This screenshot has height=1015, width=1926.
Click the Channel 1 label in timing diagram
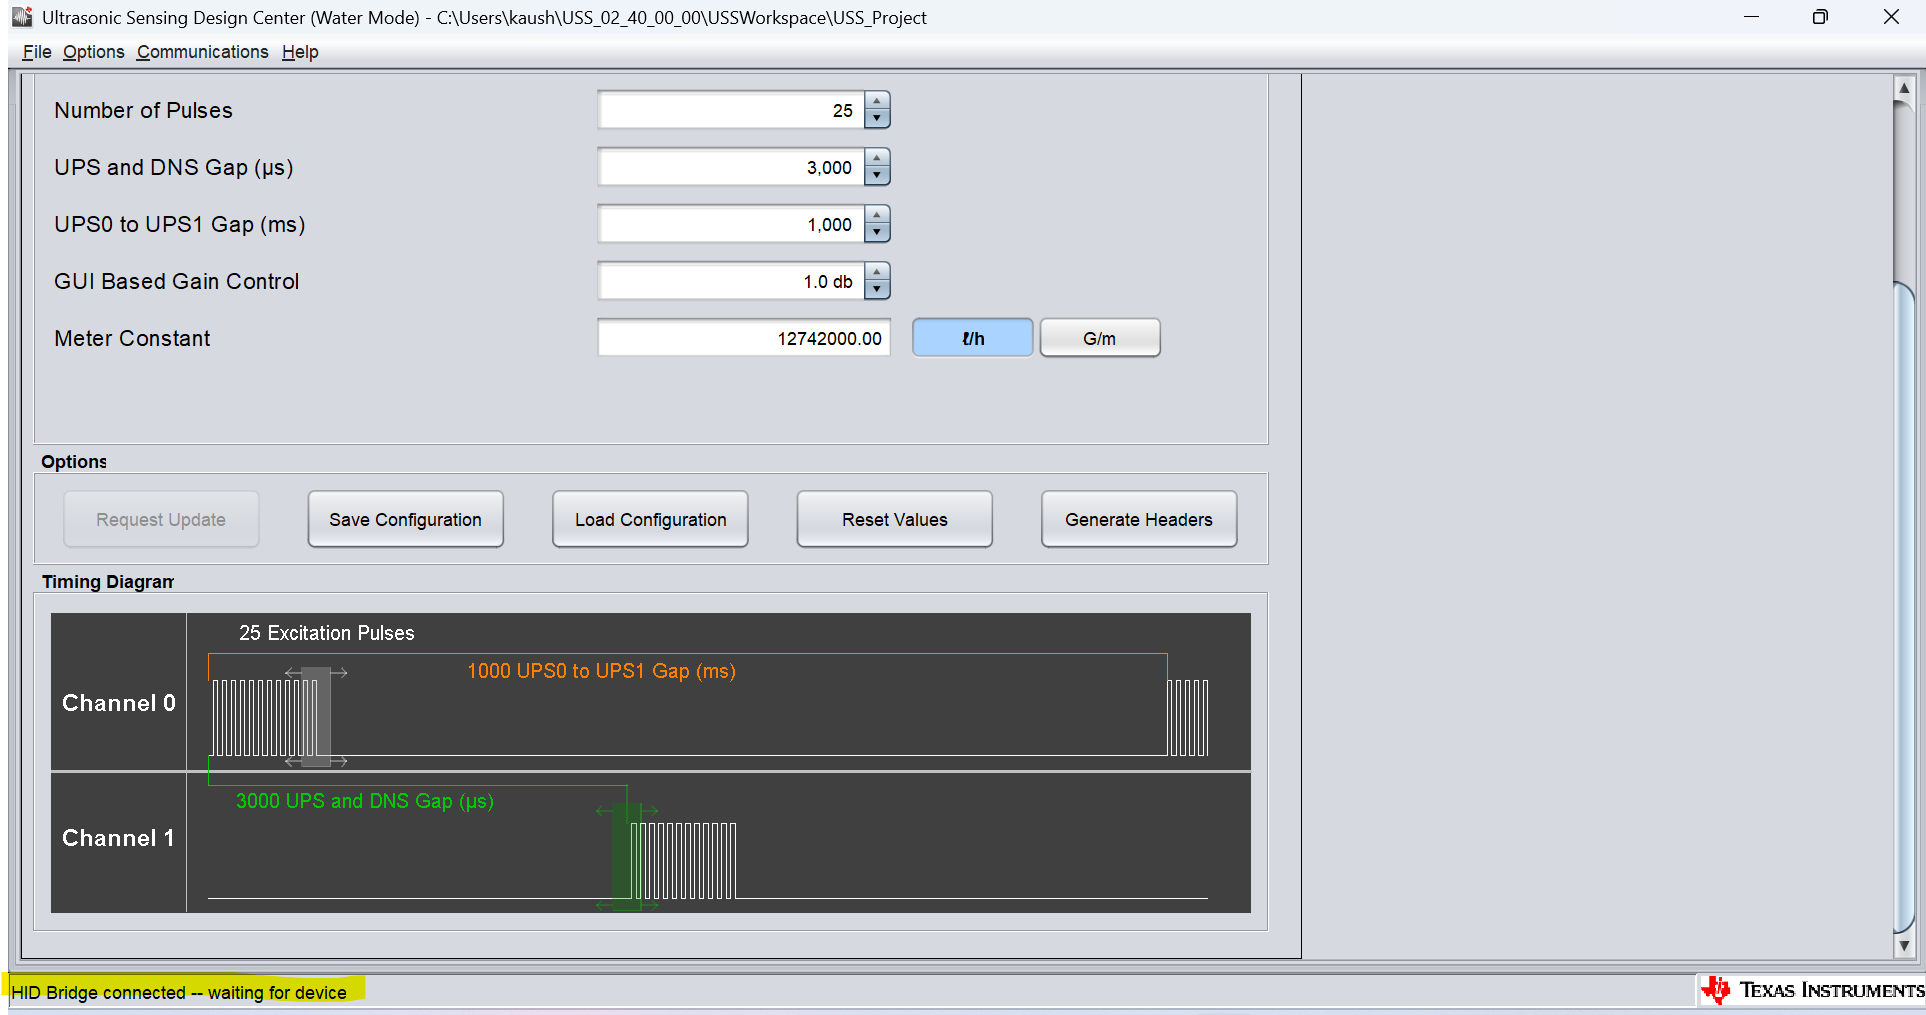tap(118, 838)
